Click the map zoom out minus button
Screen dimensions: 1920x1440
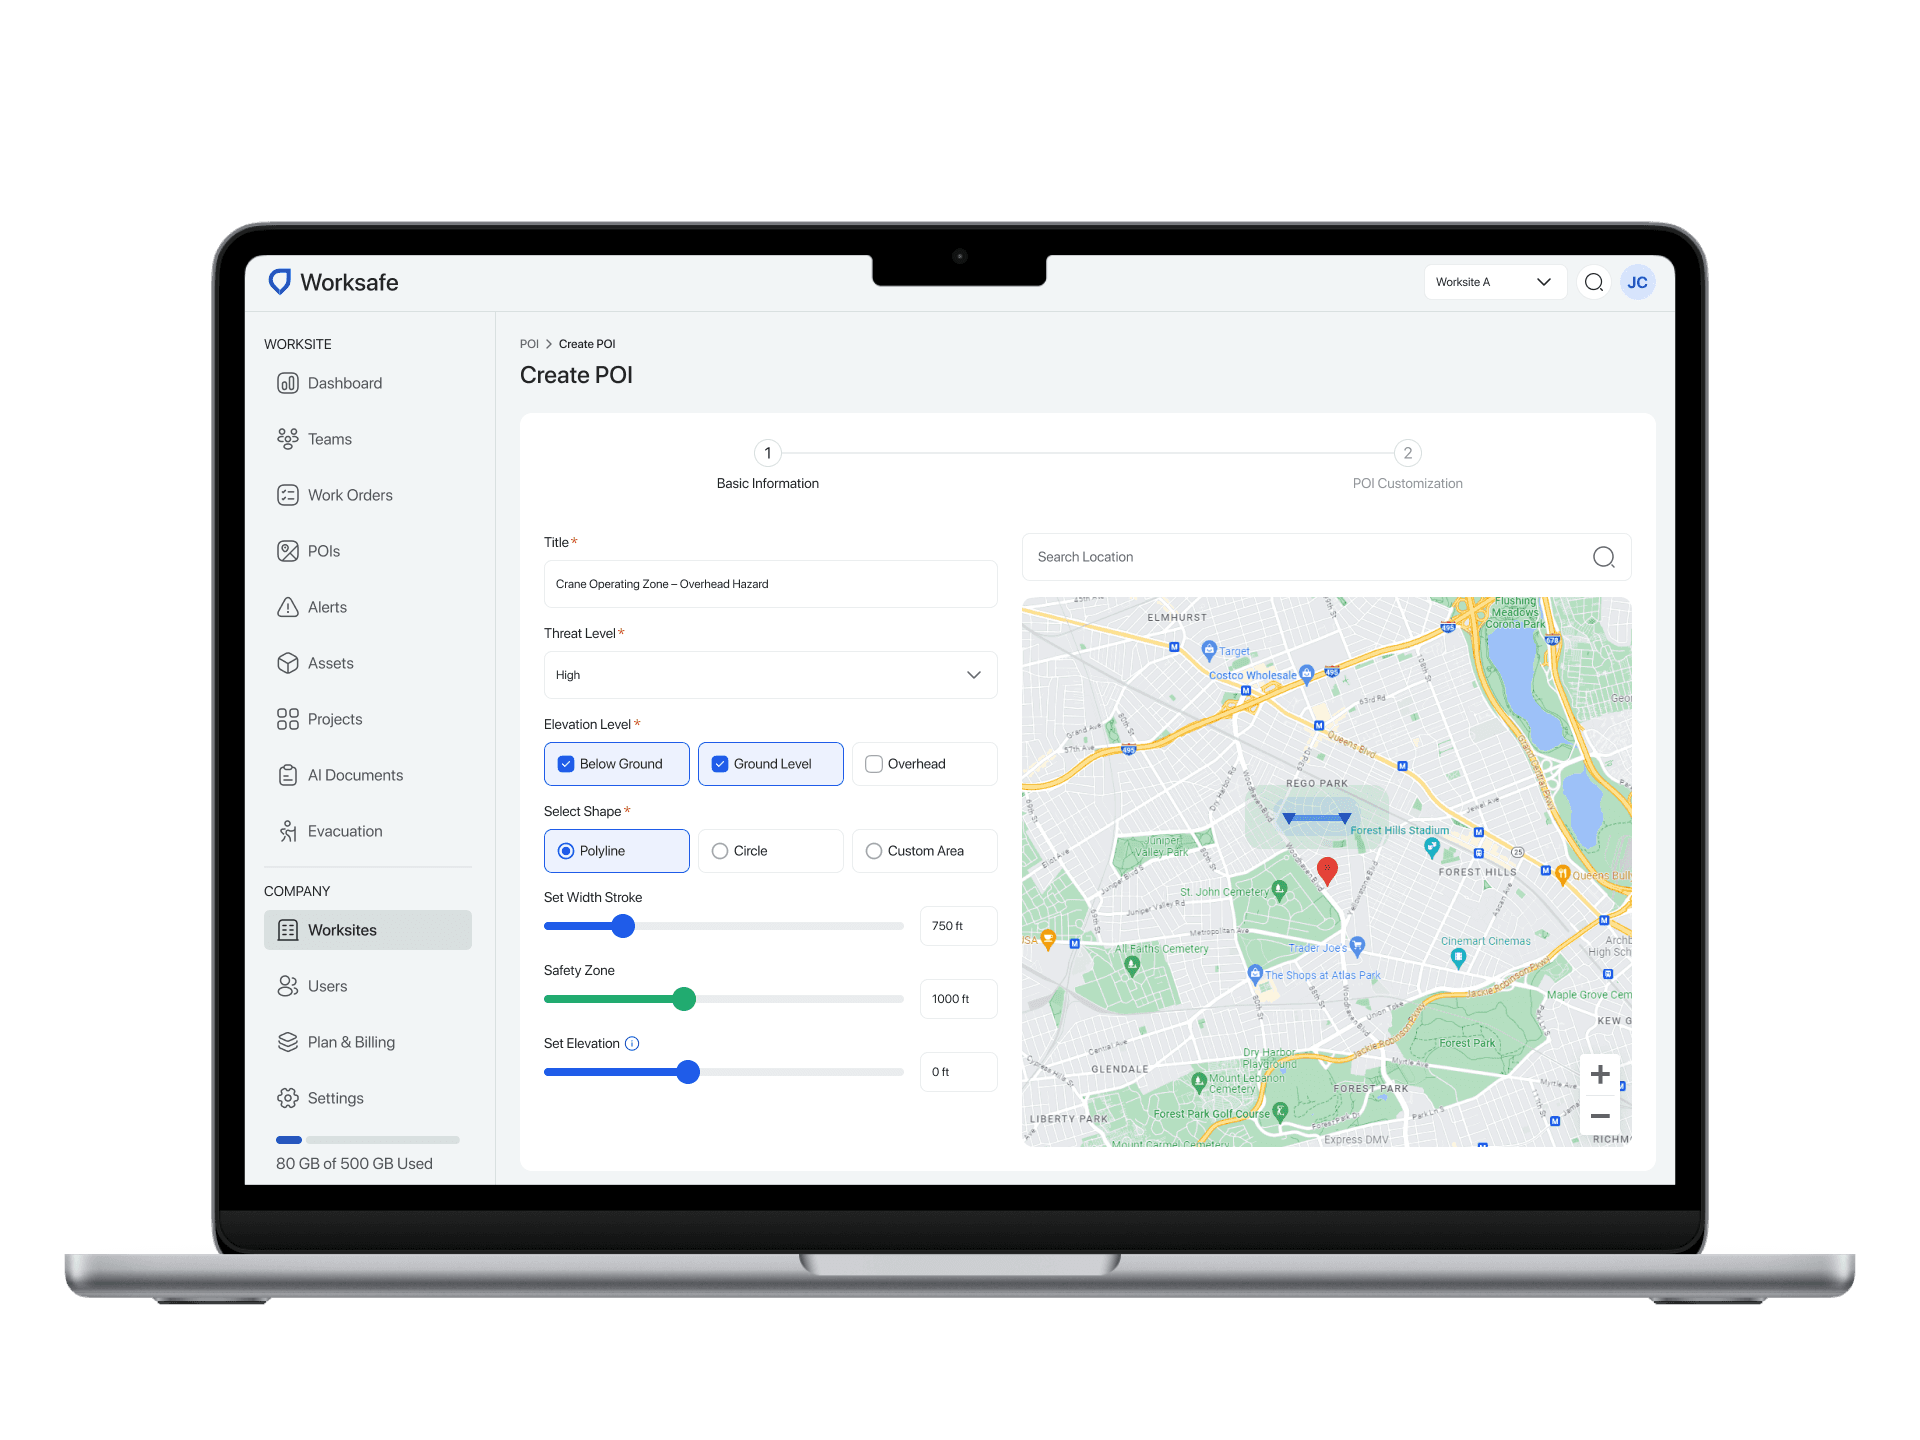pyautogui.click(x=1600, y=1115)
